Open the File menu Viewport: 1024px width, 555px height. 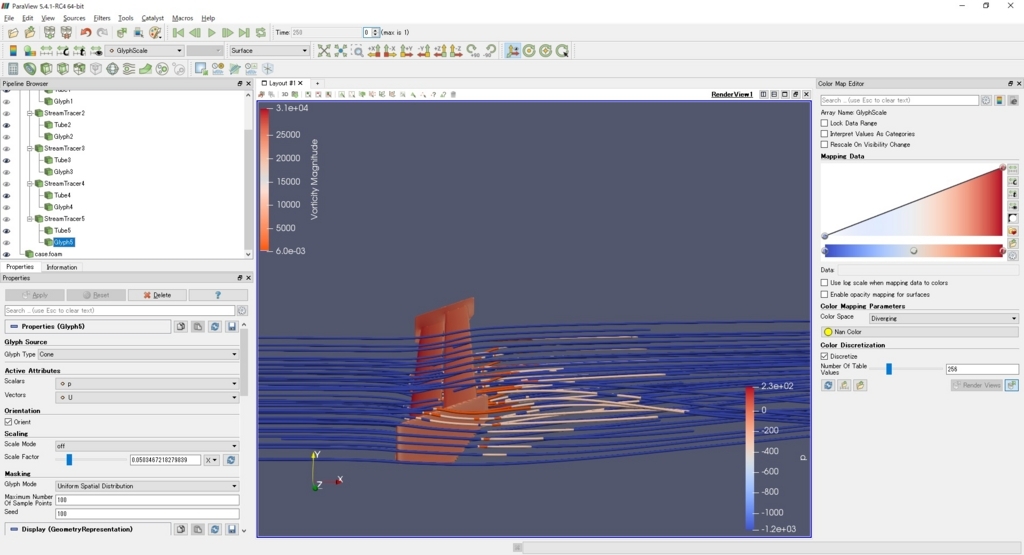pos(9,18)
